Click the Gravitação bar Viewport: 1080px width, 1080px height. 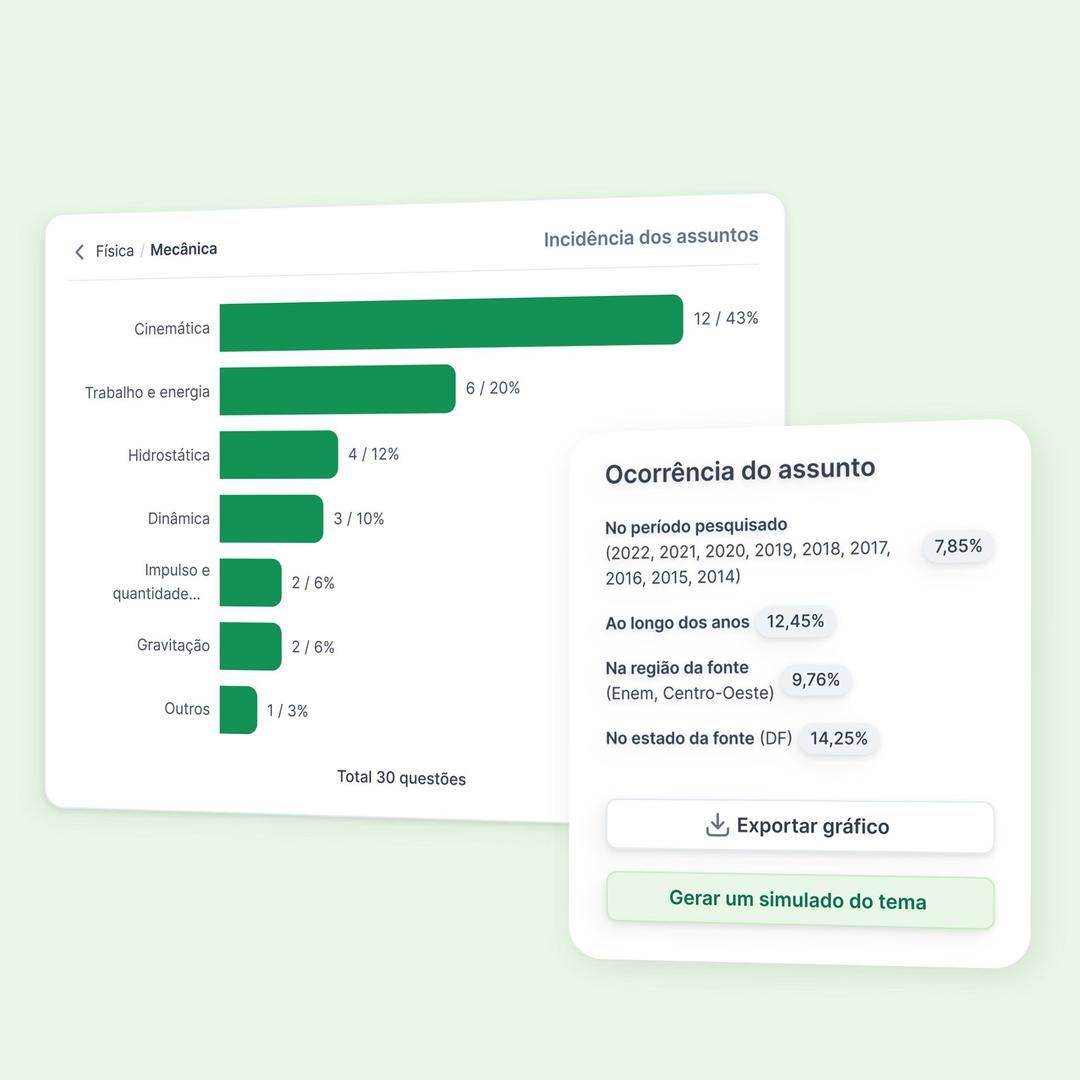coord(250,646)
